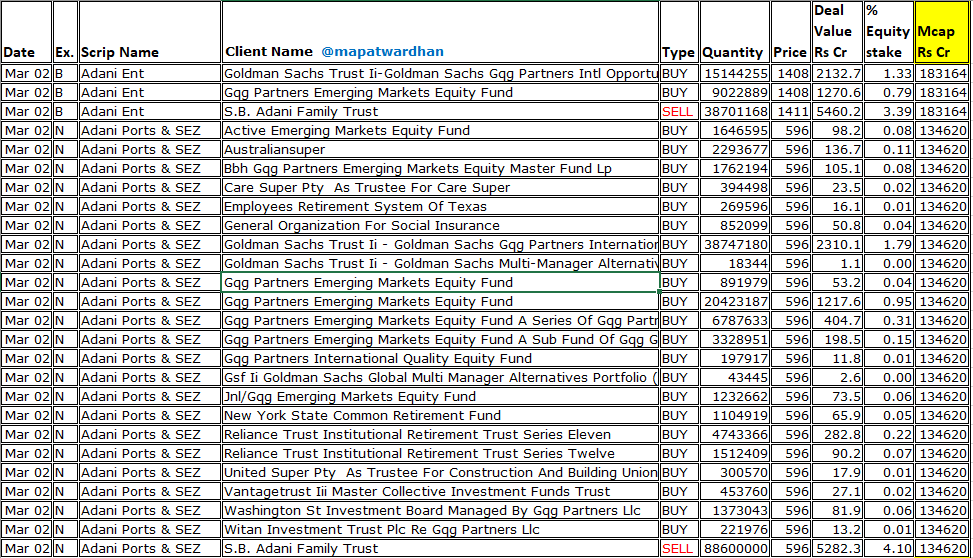Click the deal value 2310.1 cell
This screenshot has height=558, width=973.
836,245
